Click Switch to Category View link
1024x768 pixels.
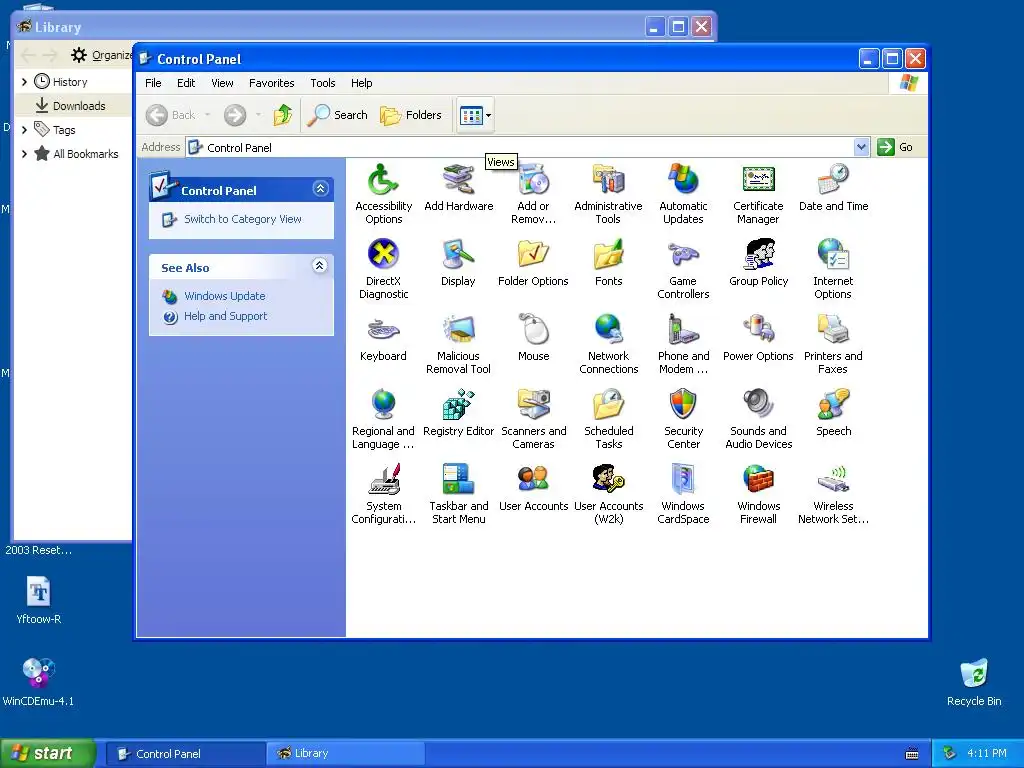click(x=242, y=219)
